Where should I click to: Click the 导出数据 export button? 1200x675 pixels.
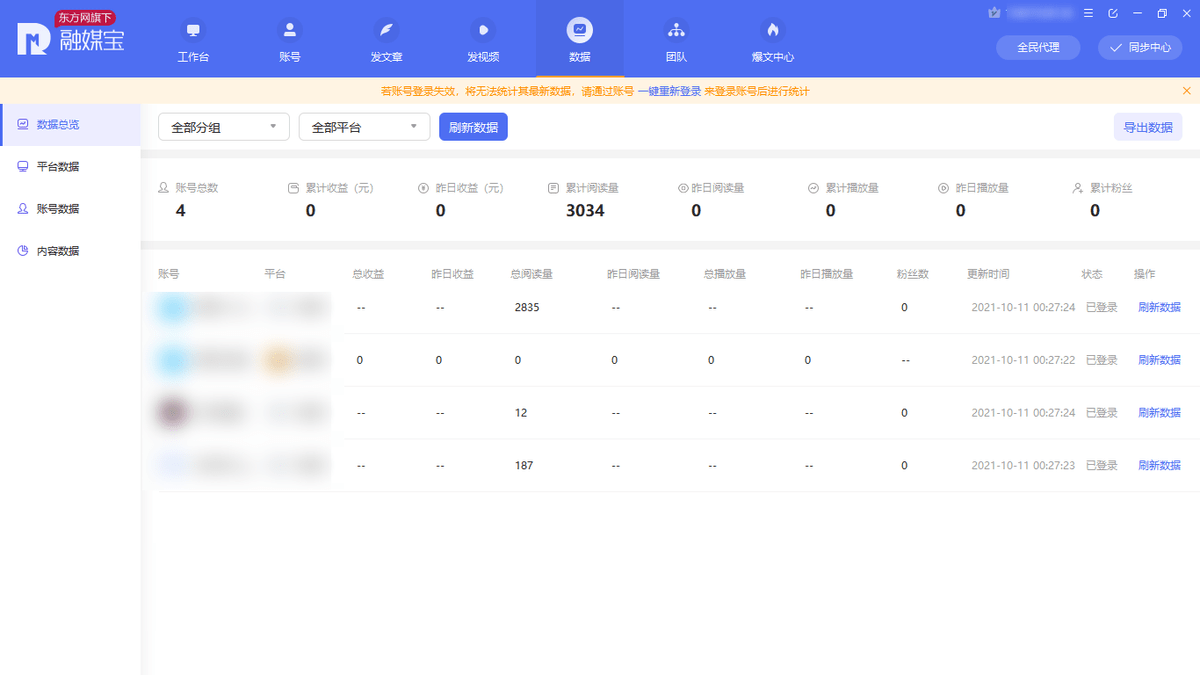tap(1147, 127)
